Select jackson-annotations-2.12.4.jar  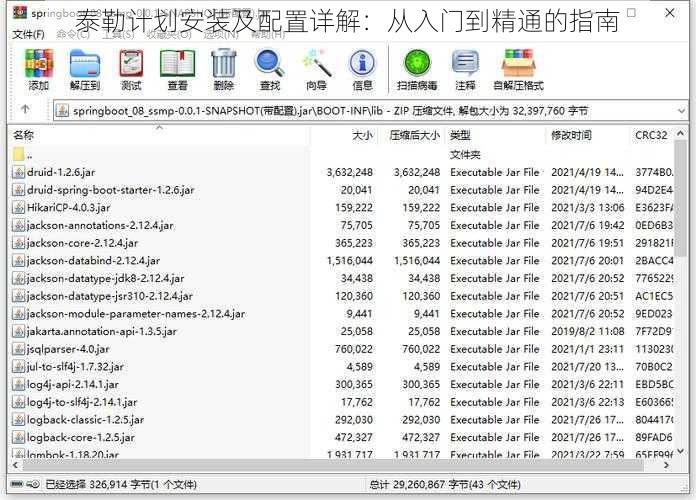click(x=100, y=226)
